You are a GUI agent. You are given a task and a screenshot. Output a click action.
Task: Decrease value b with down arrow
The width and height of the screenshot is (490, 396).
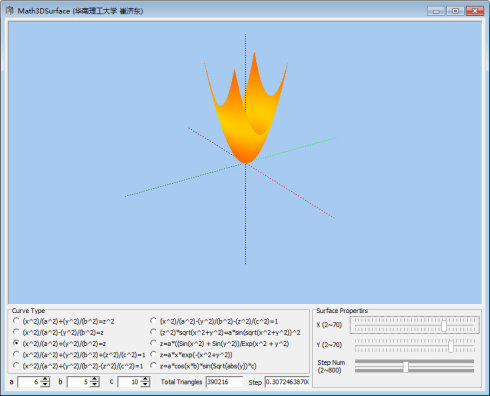coord(95,384)
